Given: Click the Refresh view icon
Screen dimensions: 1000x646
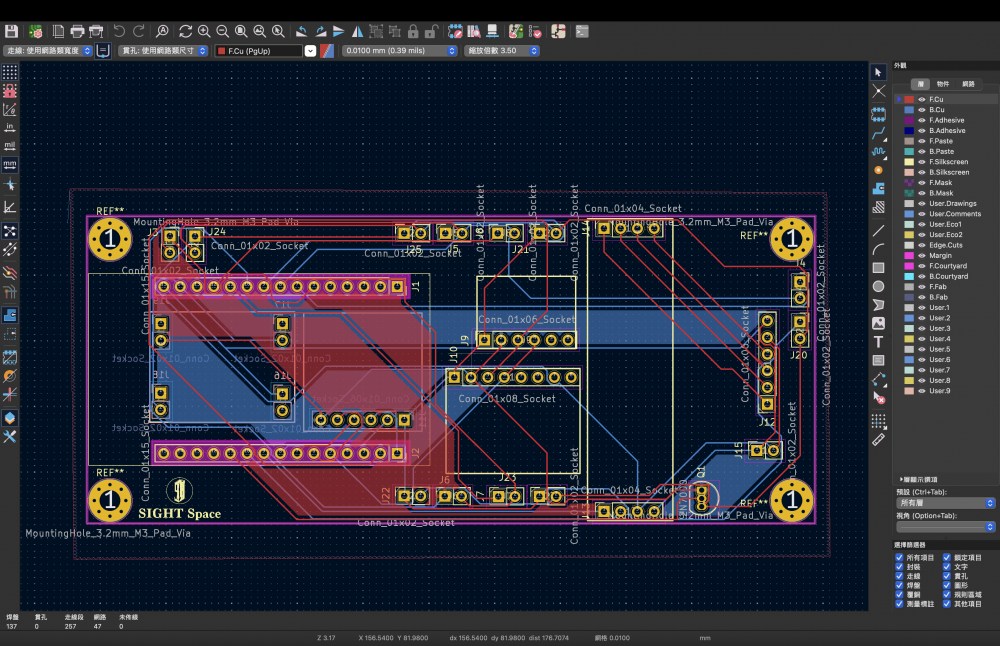Looking at the screenshot, I should (185, 32).
